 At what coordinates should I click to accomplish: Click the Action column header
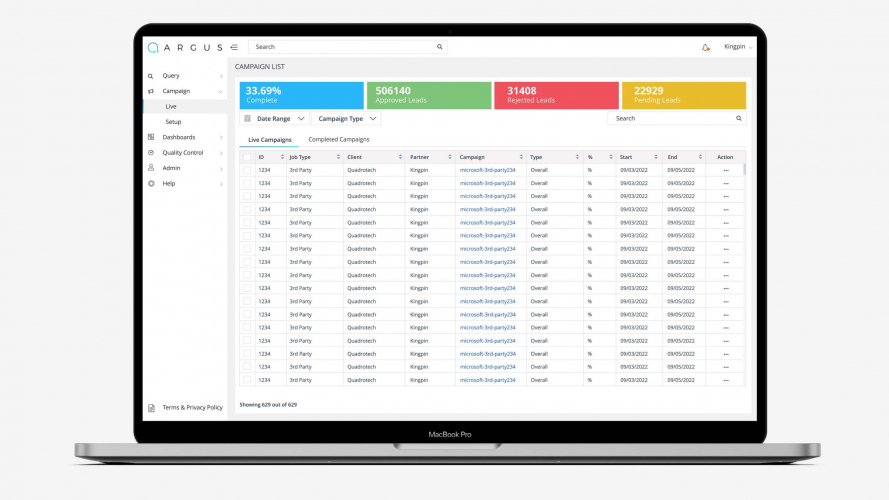point(725,157)
